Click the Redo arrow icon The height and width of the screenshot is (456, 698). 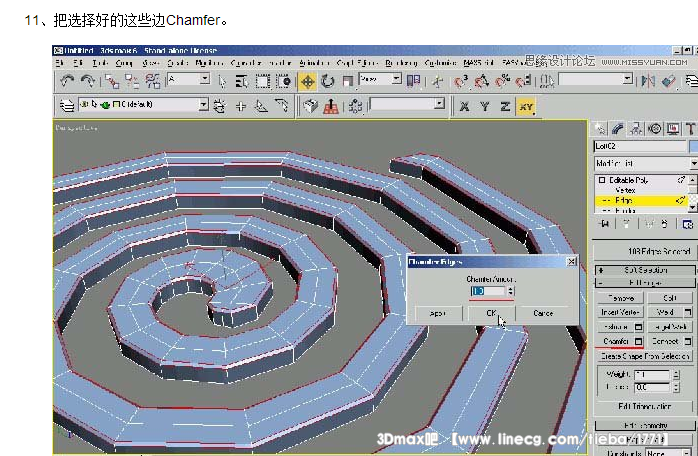(87, 81)
